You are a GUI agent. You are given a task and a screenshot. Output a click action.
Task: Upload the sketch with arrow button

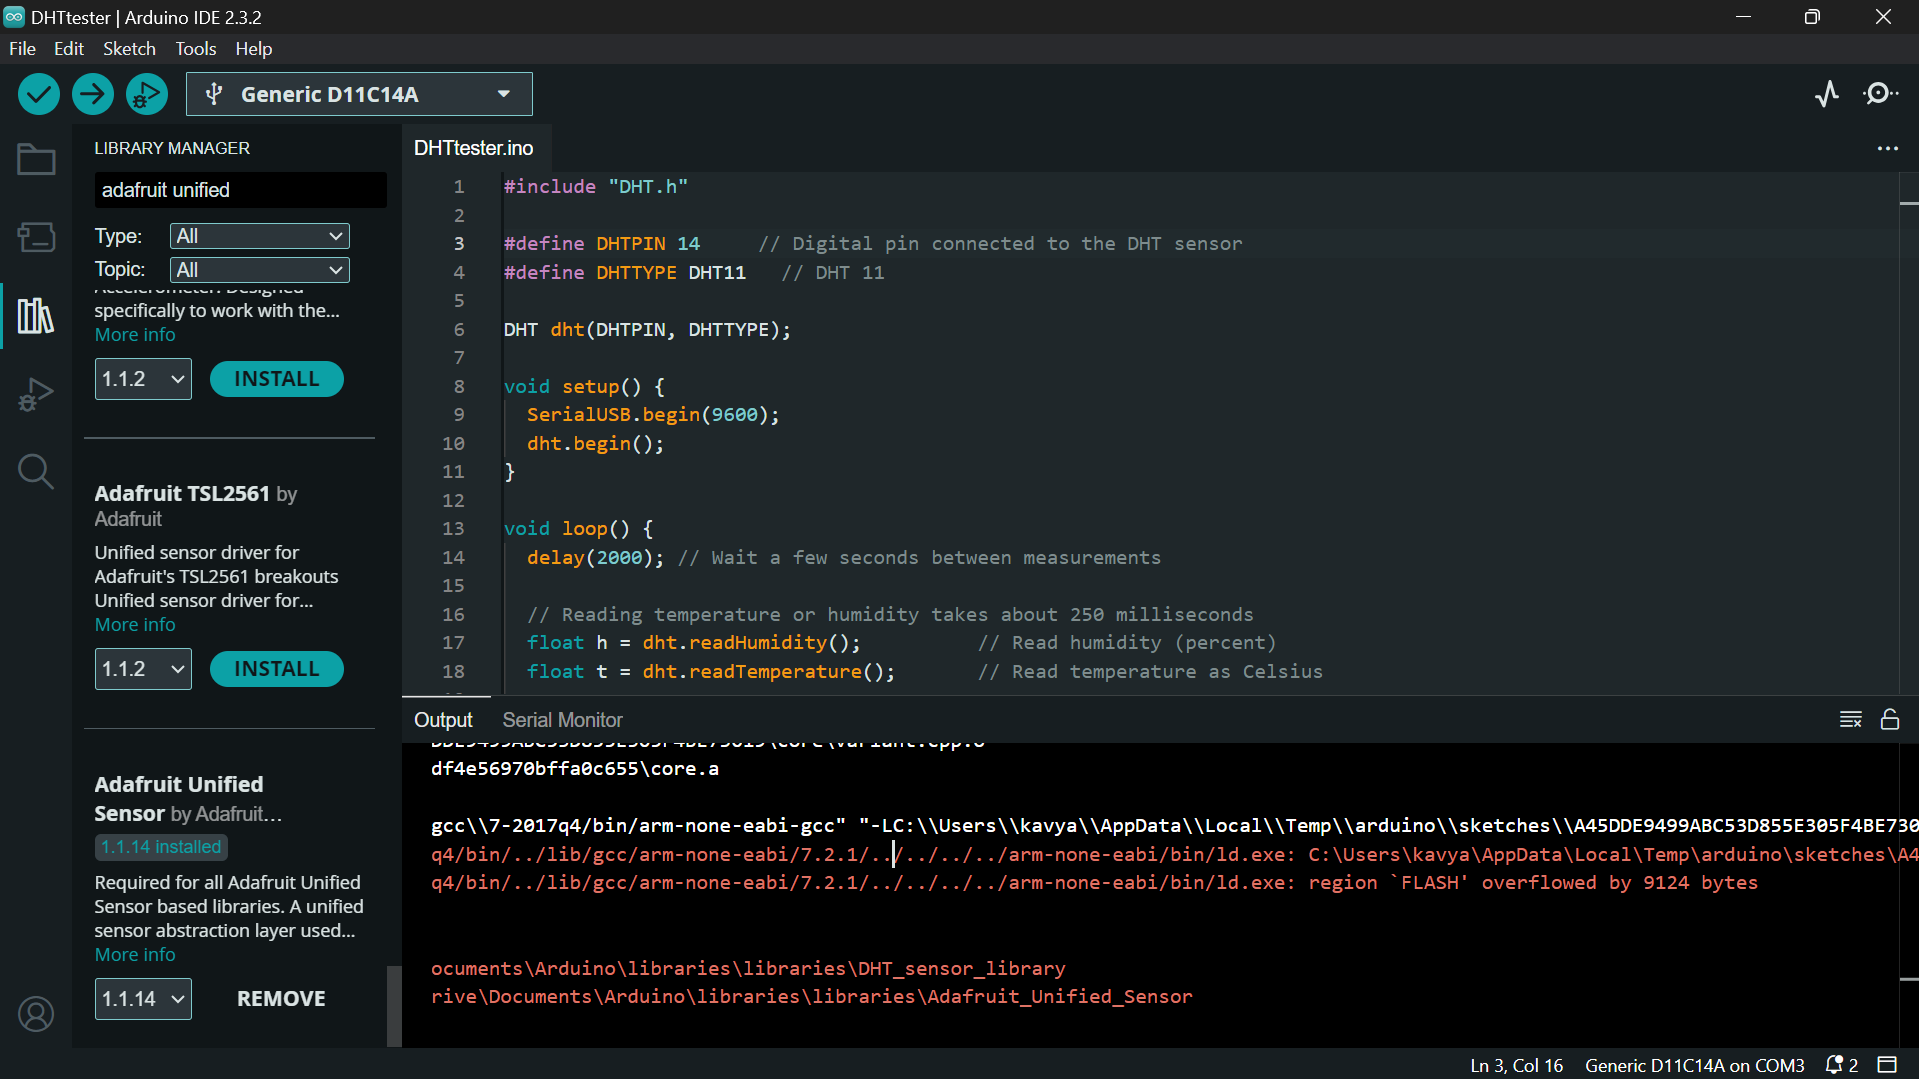93,94
